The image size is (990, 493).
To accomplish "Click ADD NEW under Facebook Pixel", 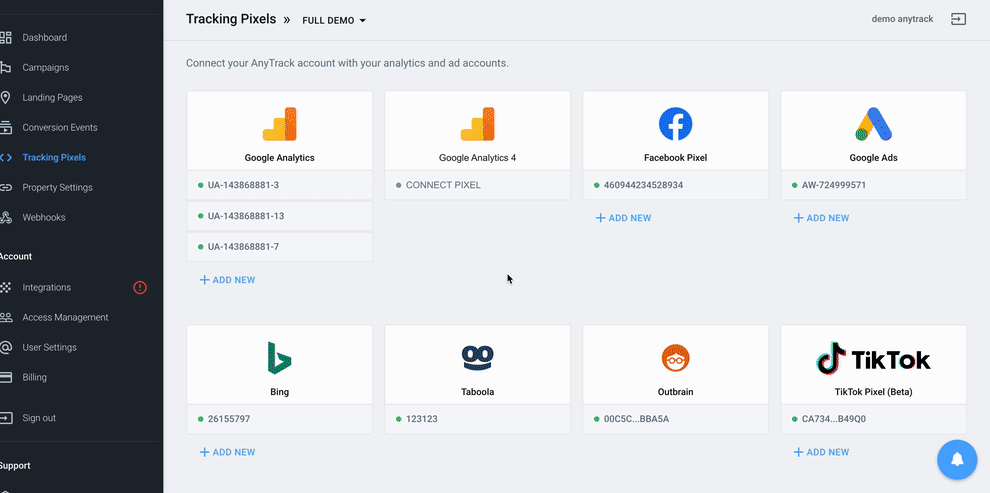I will coord(623,218).
